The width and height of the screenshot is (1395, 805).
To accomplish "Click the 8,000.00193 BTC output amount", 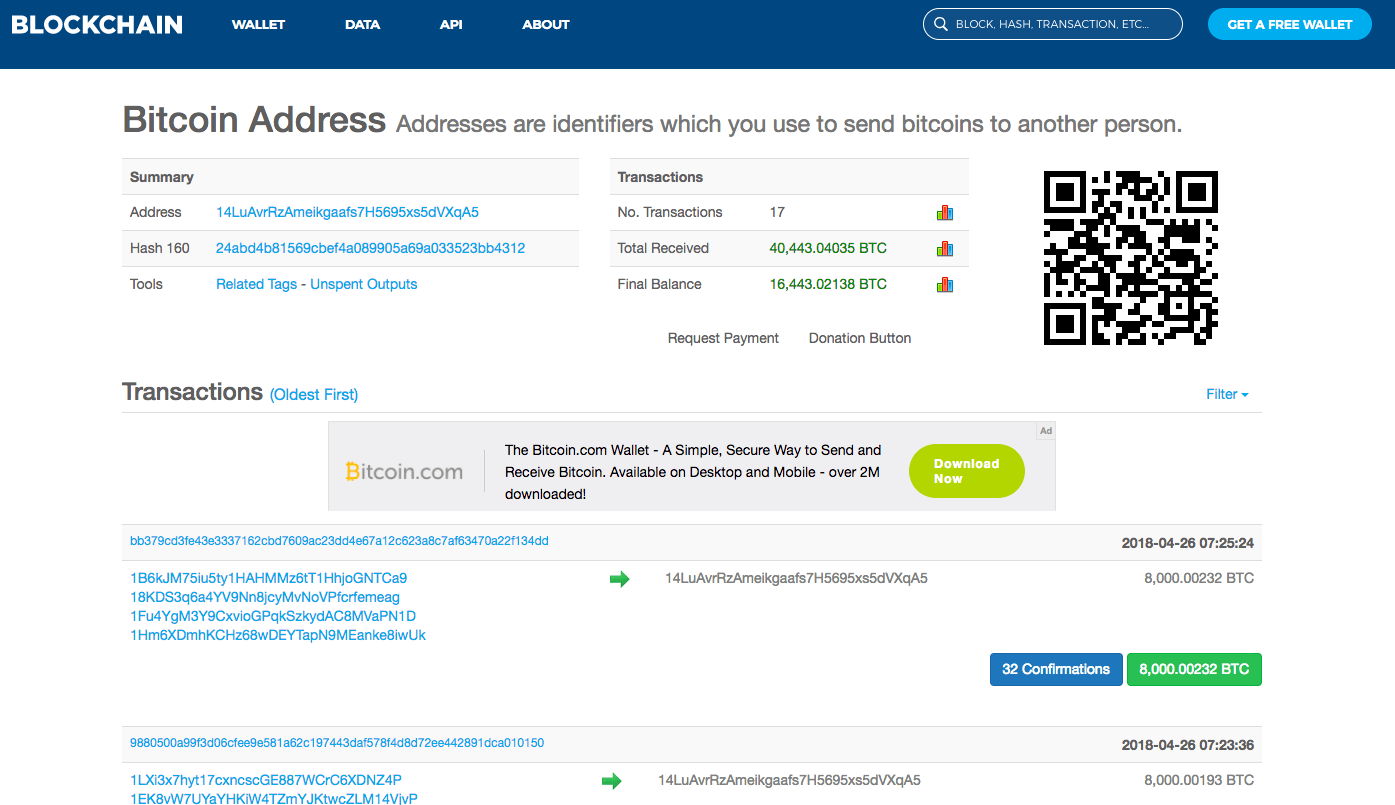I will [1199, 780].
